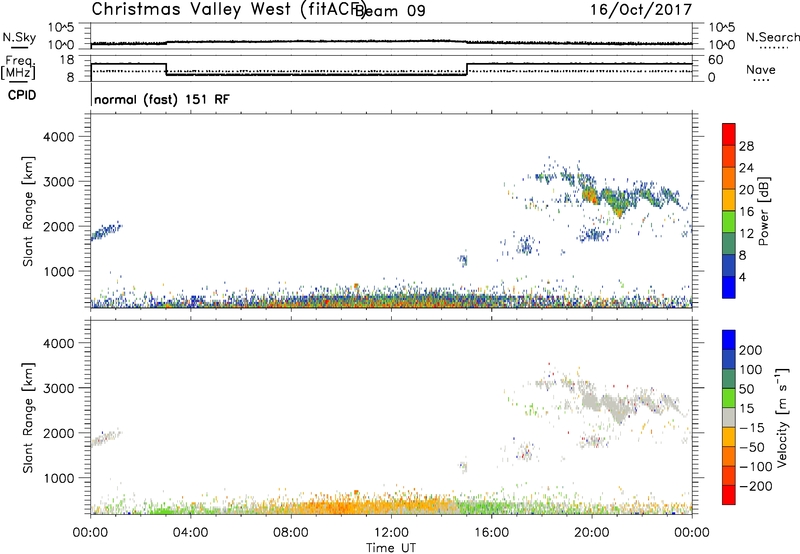Click the blue 200 Velocity swatch
This screenshot has height=554, width=800.
(x=729, y=340)
